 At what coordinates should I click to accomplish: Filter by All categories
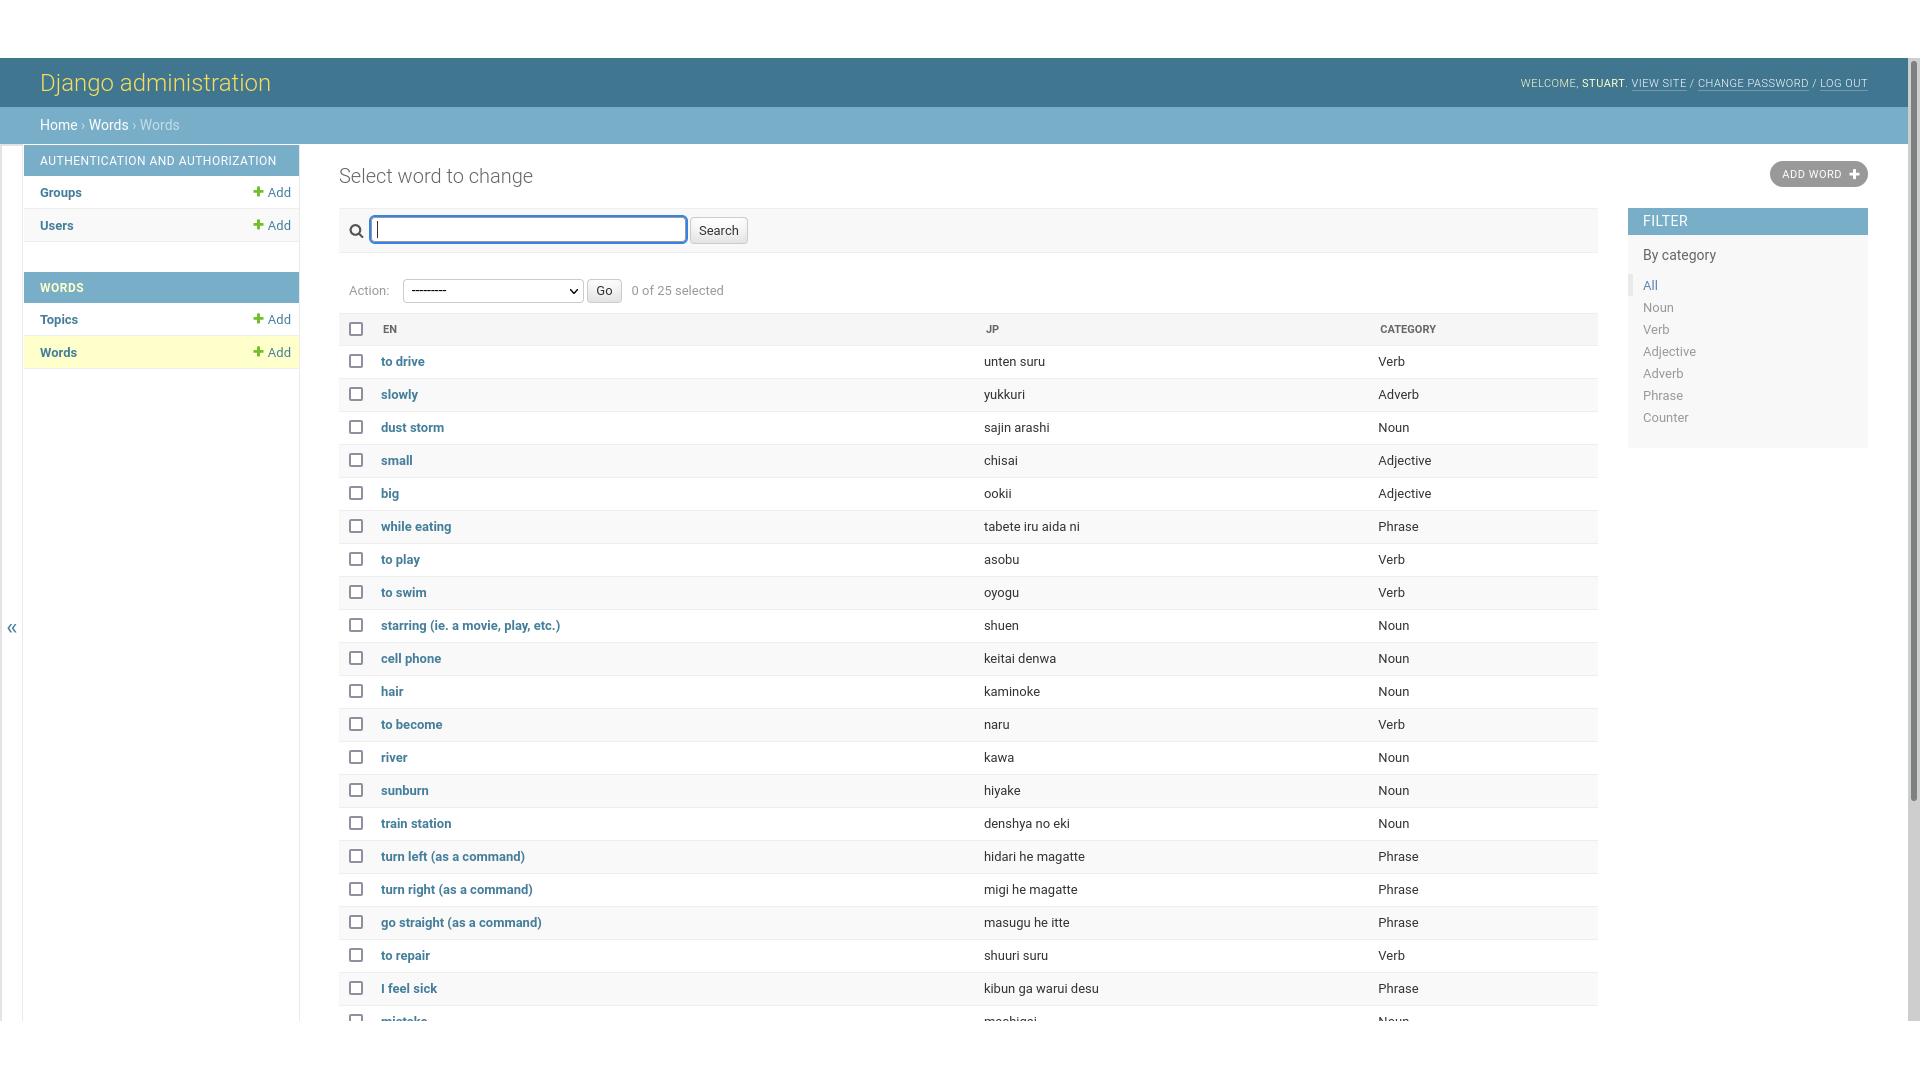point(1650,285)
